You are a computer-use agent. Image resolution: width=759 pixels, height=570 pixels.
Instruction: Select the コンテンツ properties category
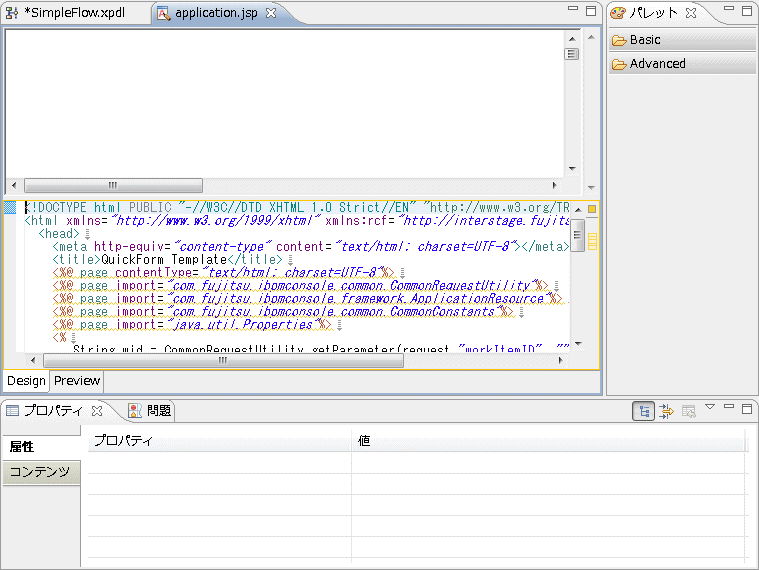pyautogui.click(x=40, y=472)
